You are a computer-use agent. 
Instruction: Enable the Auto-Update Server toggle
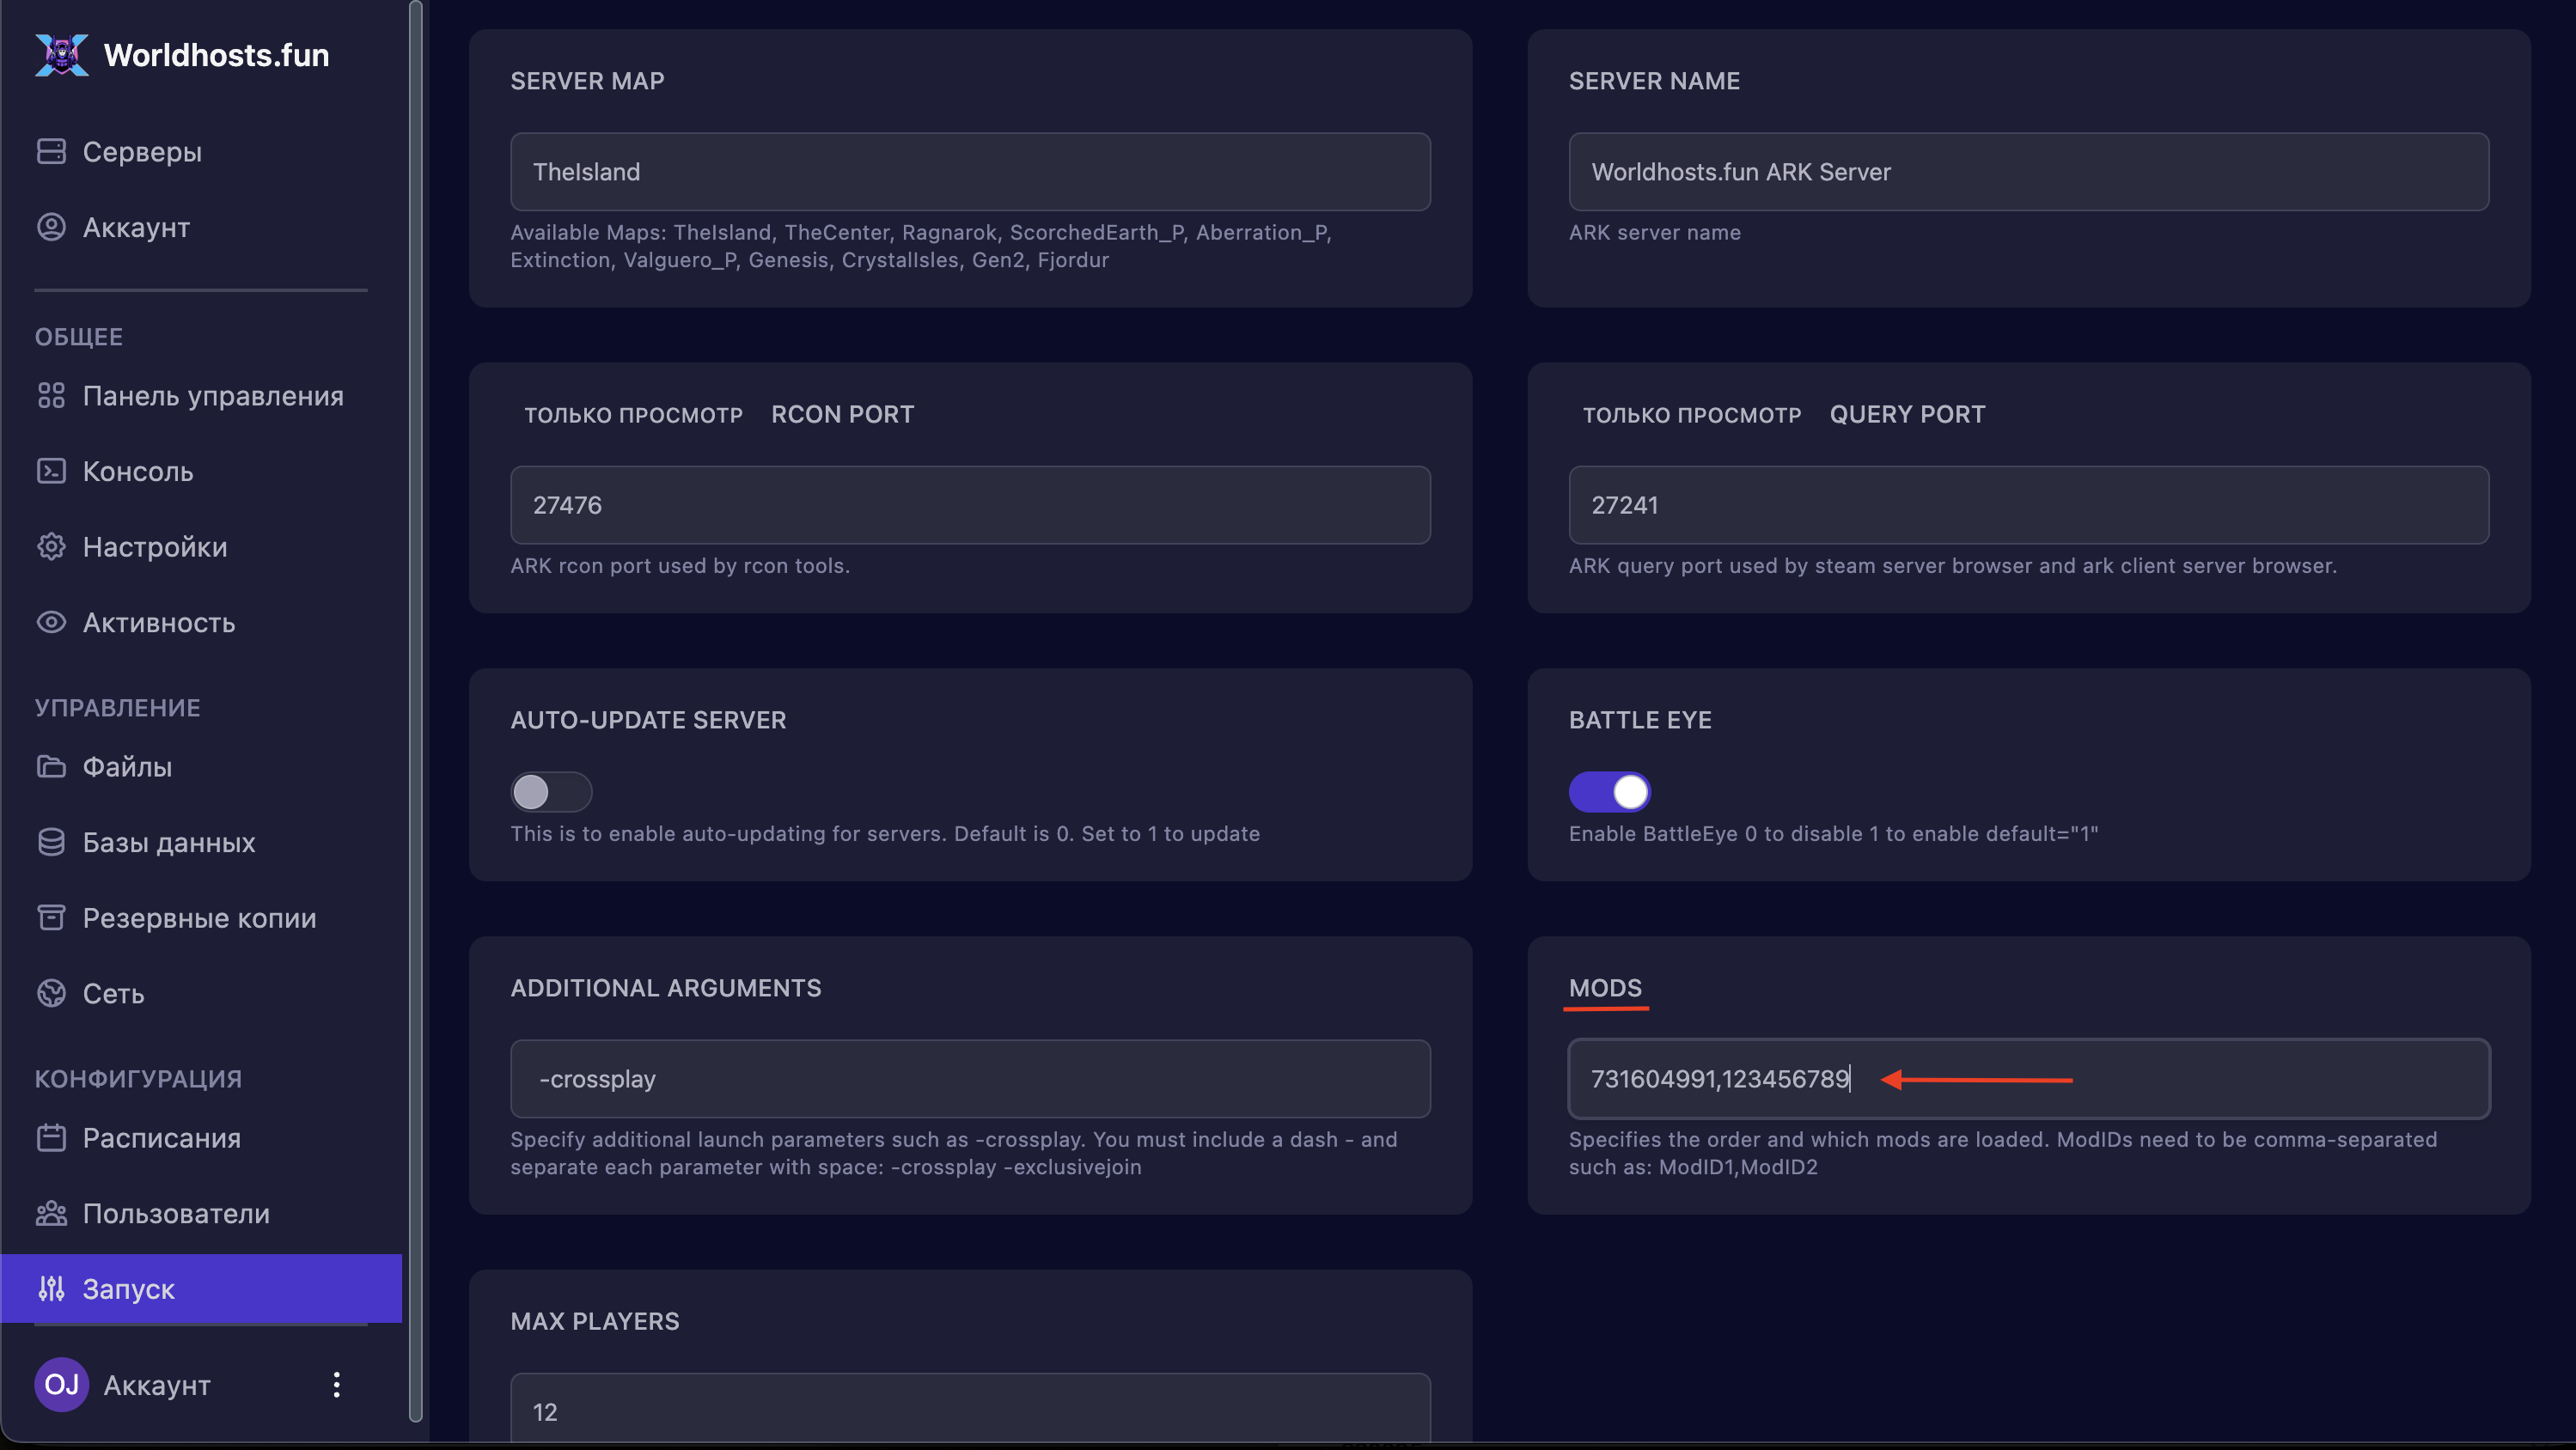point(551,792)
